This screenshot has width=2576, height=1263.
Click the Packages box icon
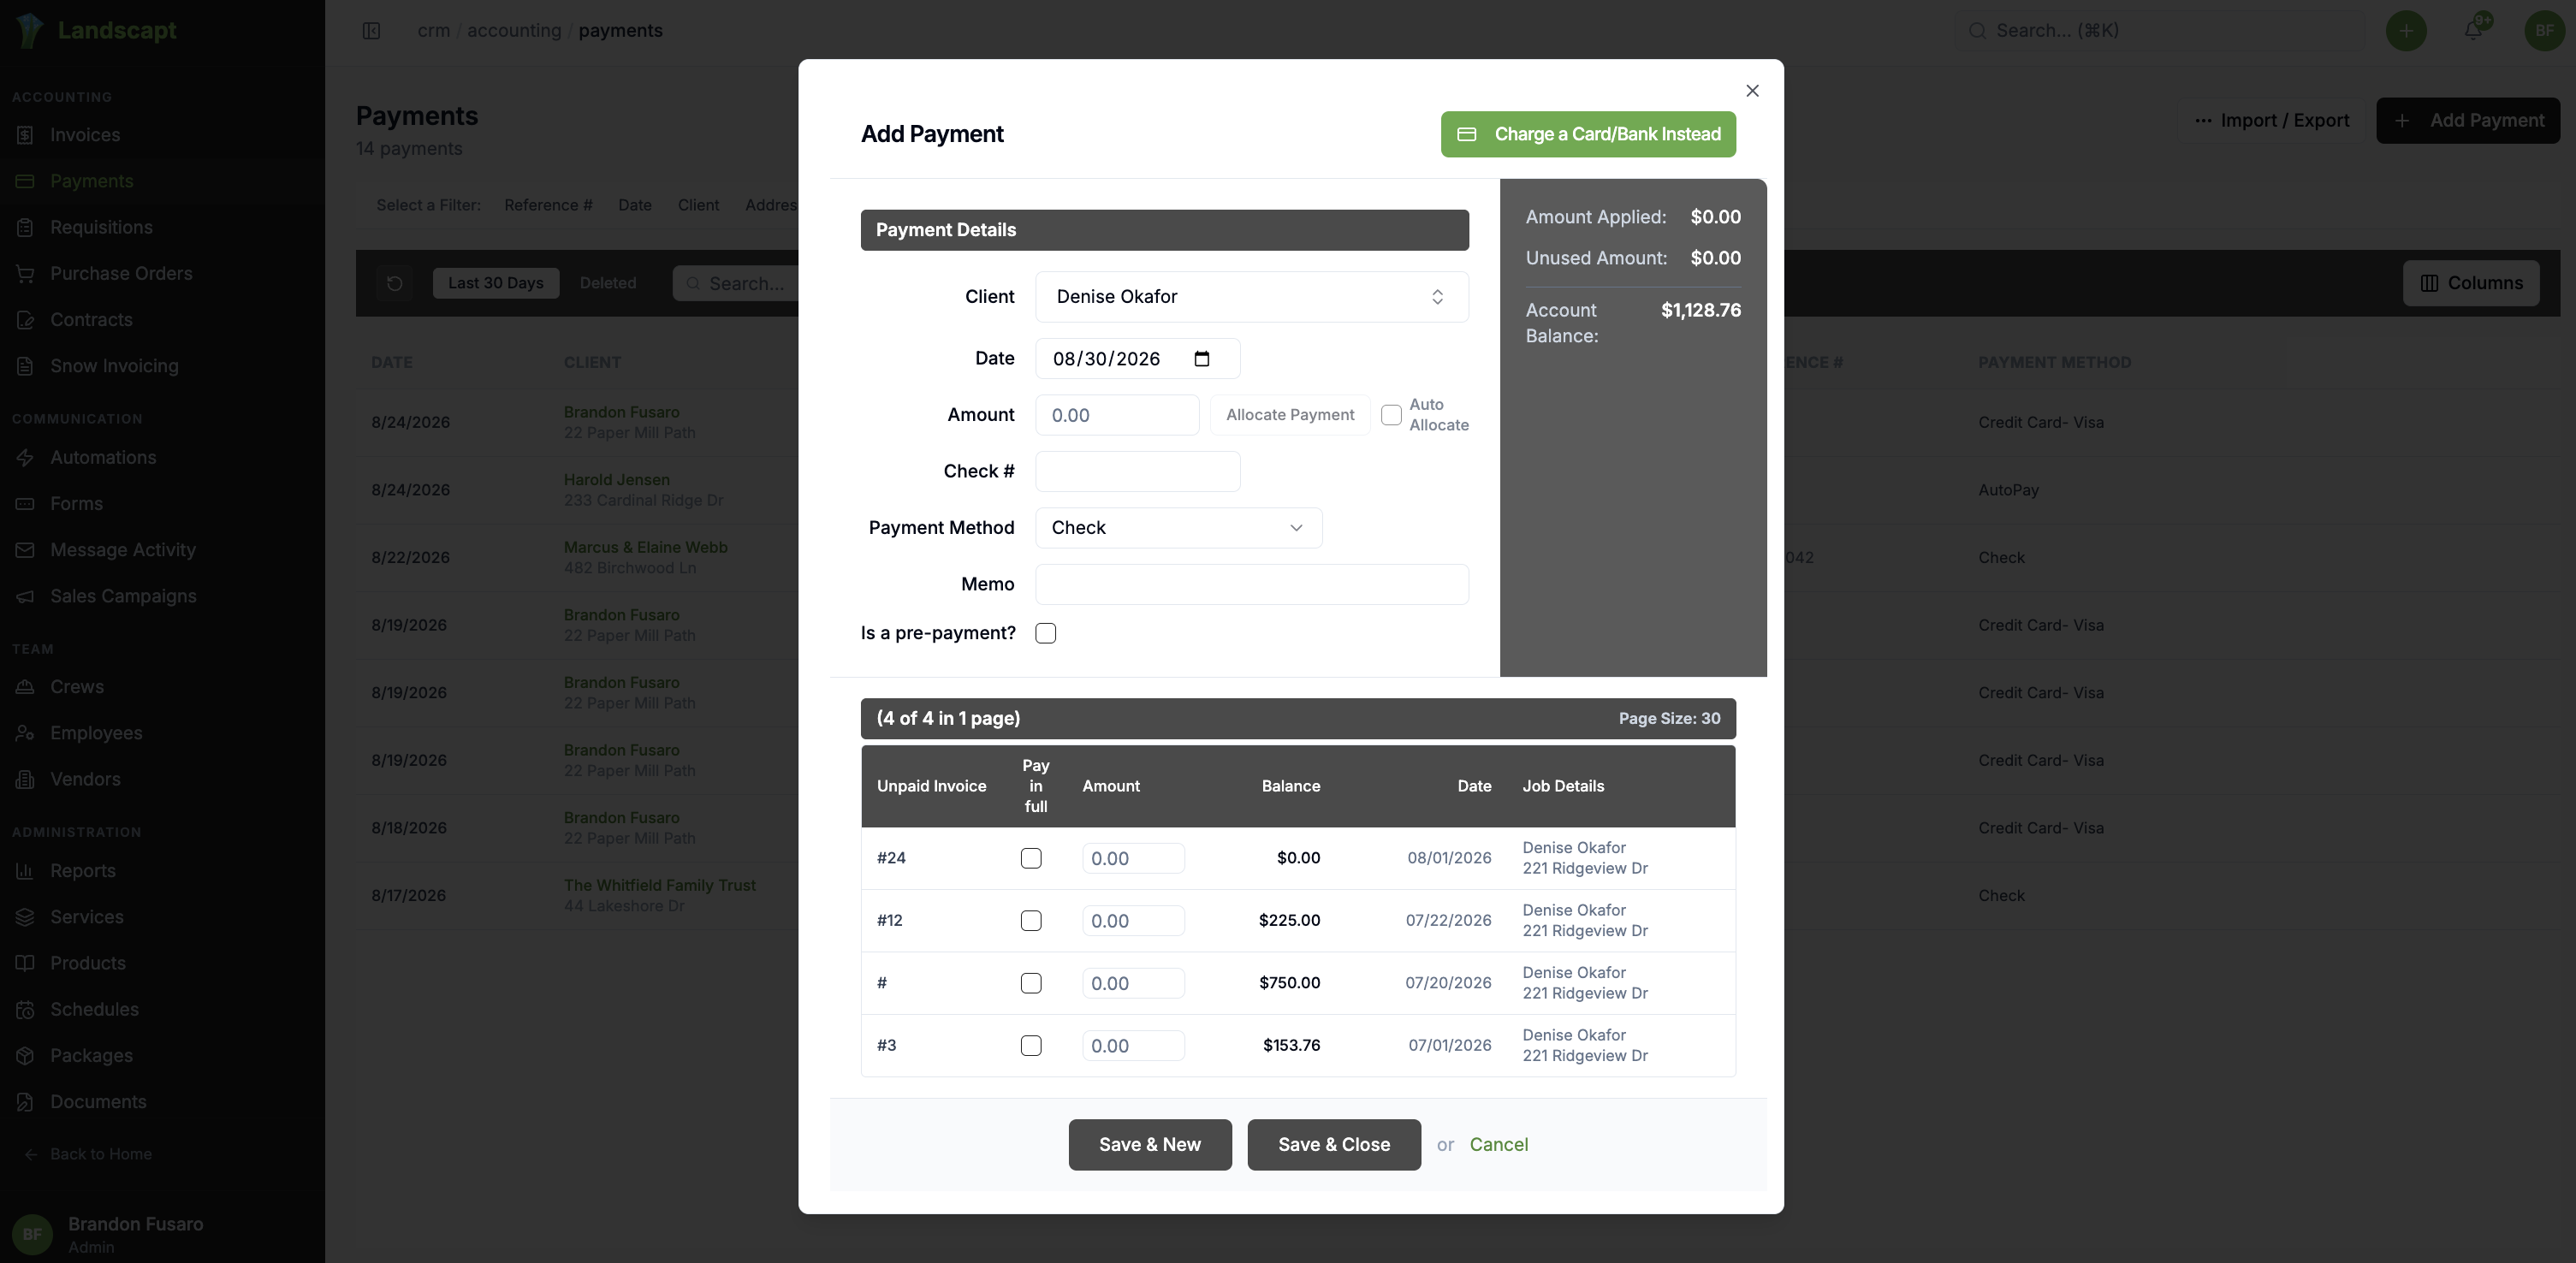pos(26,1056)
